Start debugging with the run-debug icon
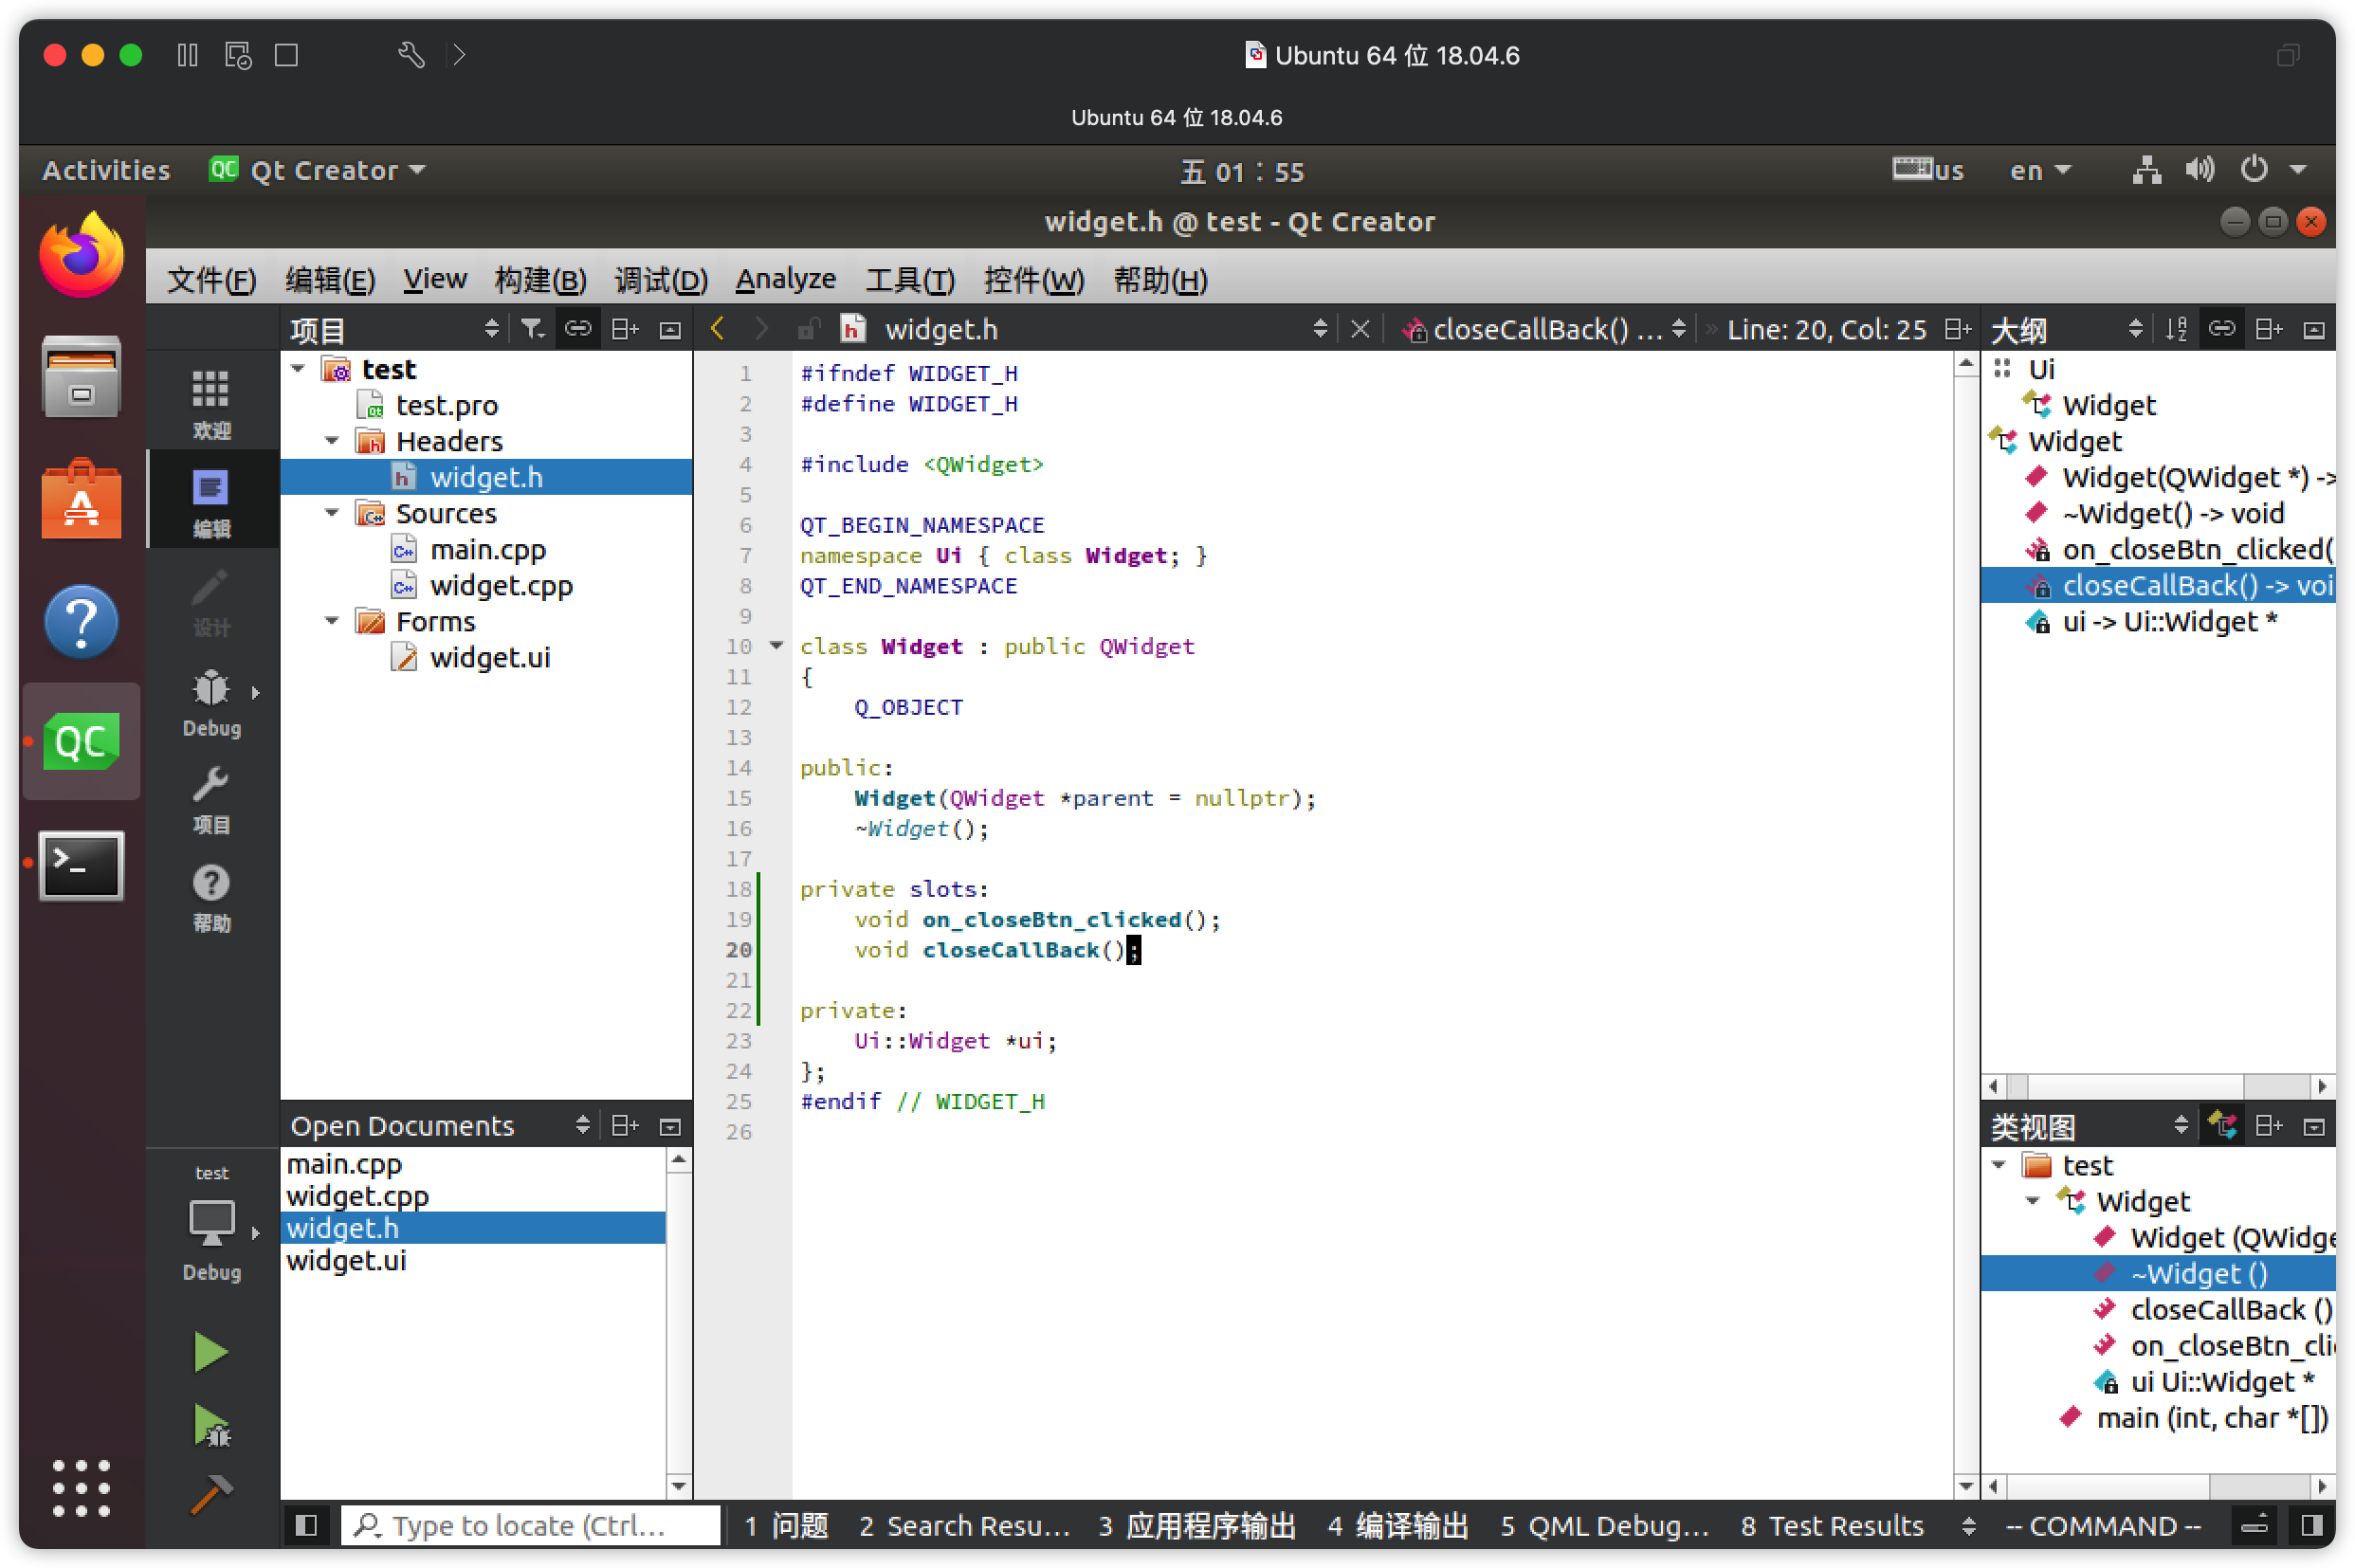2355x1568 pixels. click(x=210, y=1426)
